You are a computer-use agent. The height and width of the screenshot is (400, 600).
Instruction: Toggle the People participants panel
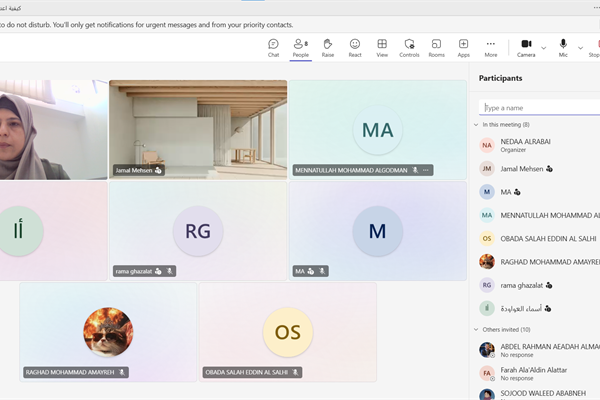301,48
